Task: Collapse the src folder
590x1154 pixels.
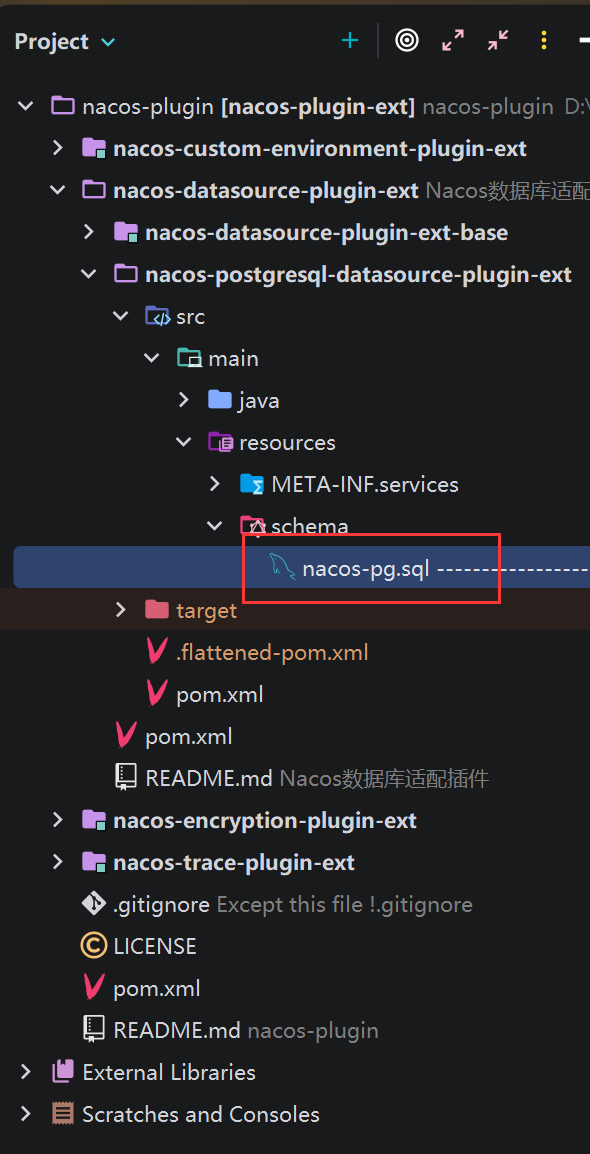Action: [x=120, y=316]
